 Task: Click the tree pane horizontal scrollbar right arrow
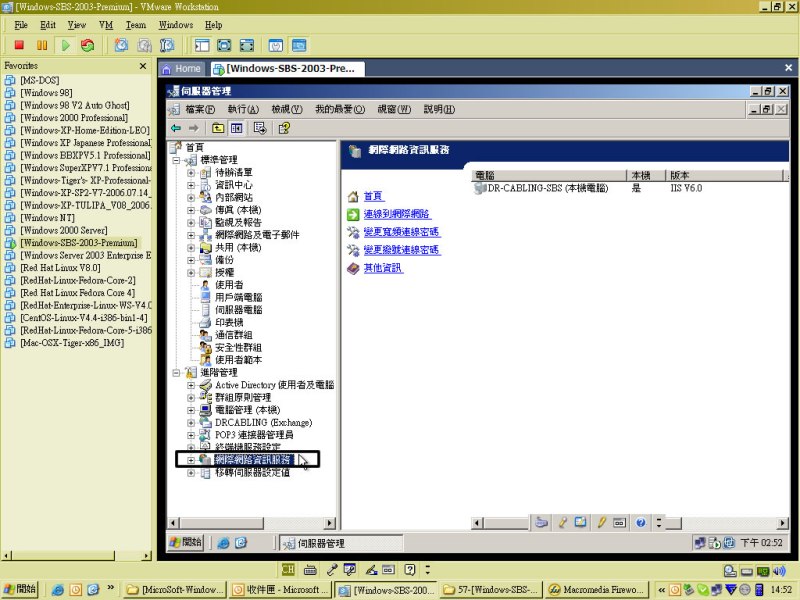[x=330, y=523]
